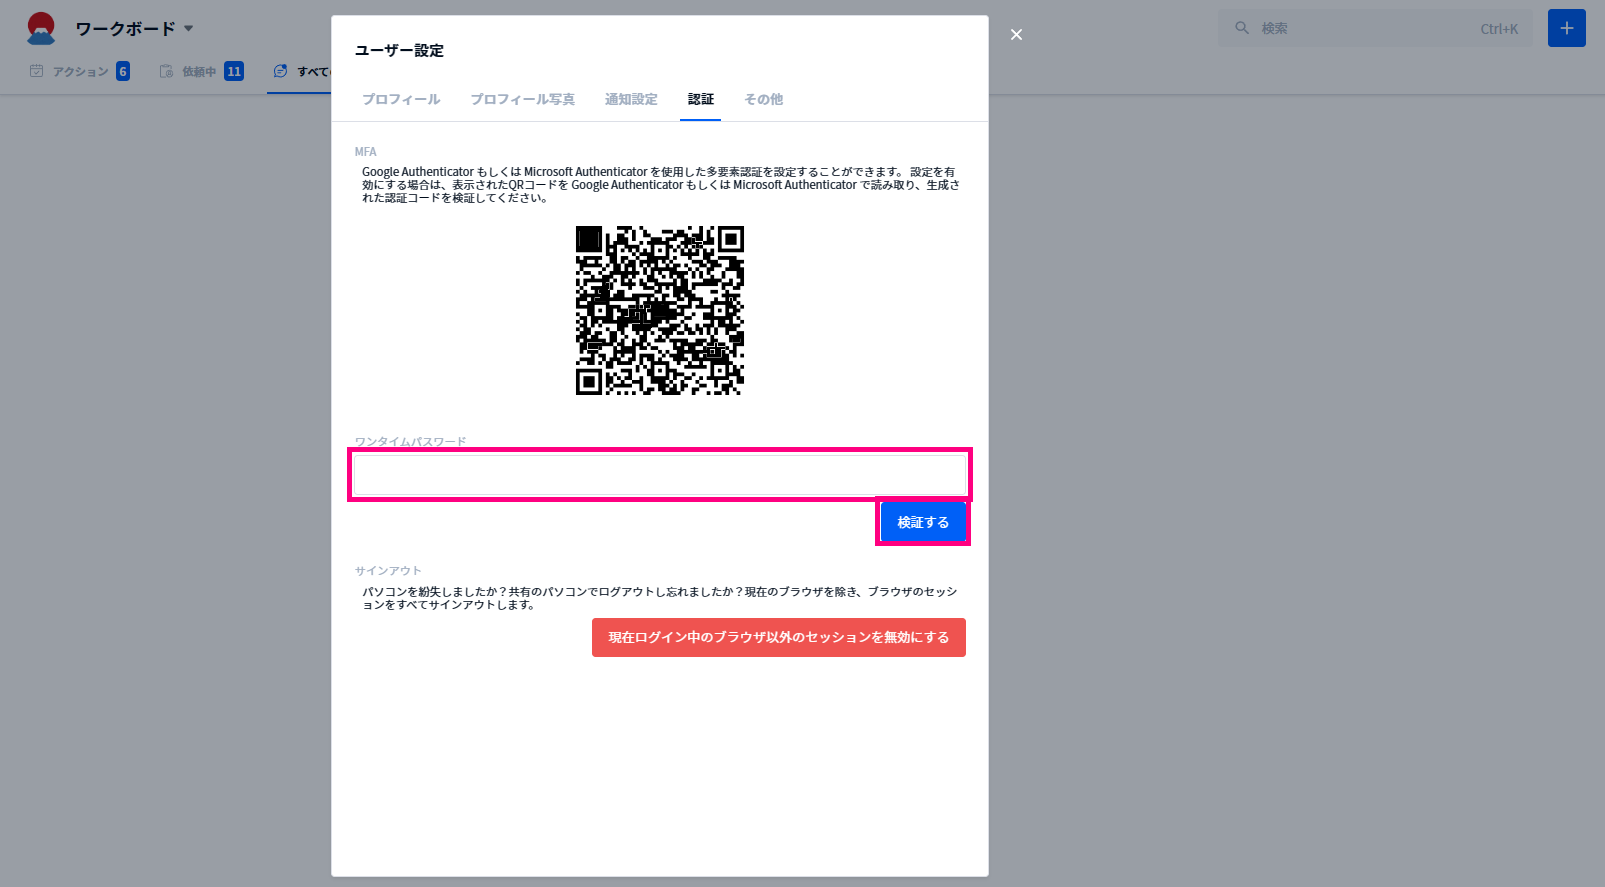Click the すべて chat bubble icon
Viewport: 1605px width, 887px height.
(x=280, y=71)
